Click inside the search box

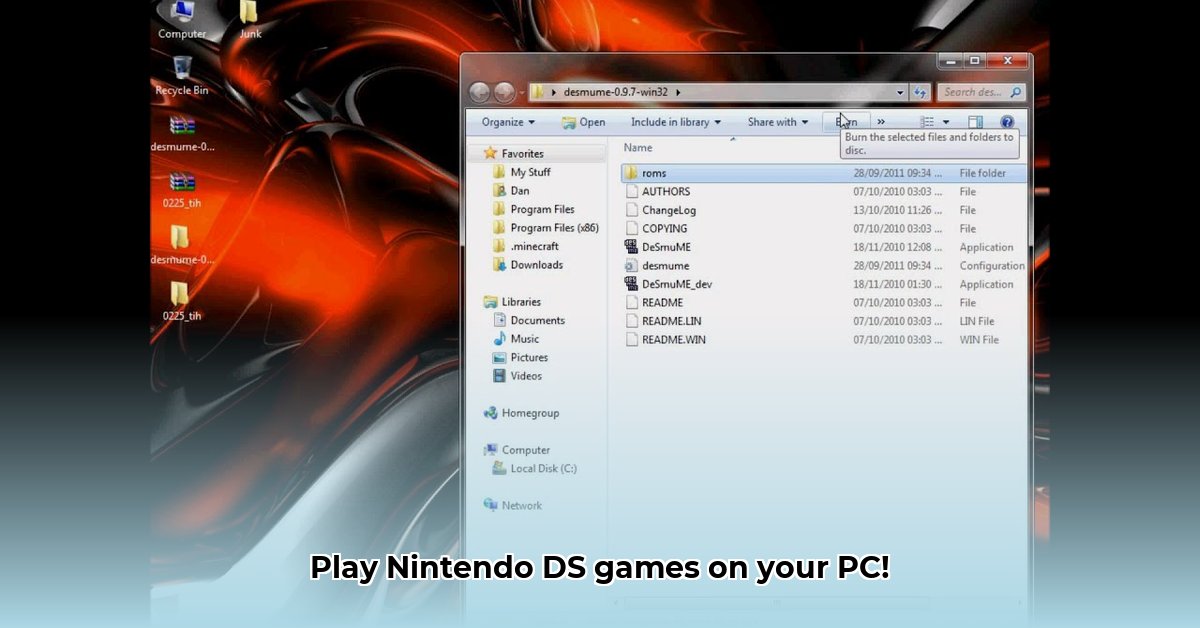click(975, 91)
